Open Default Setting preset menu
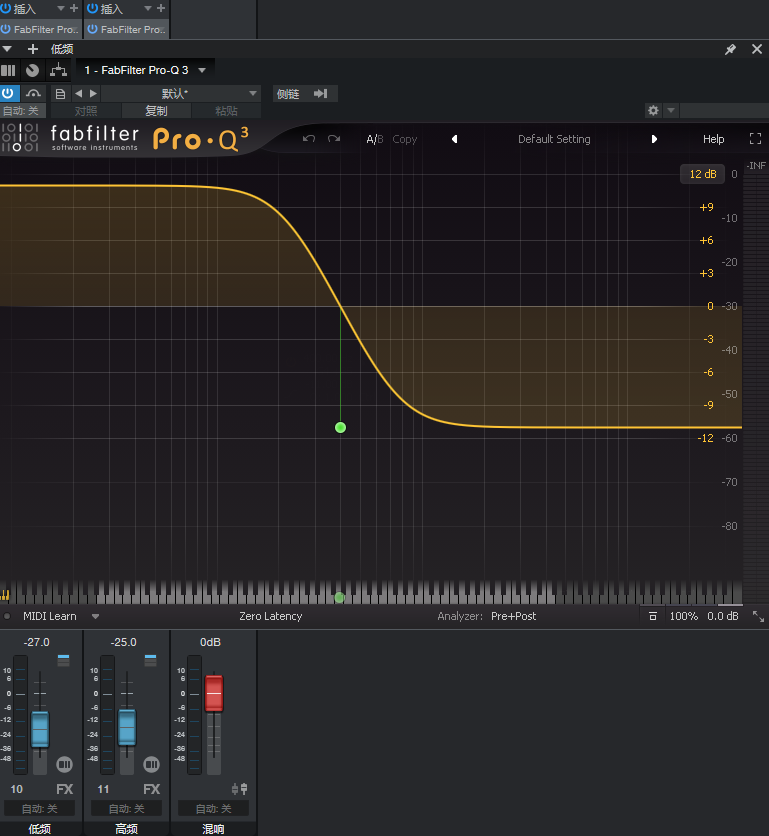Viewport: 769px width, 836px height. tap(554, 139)
